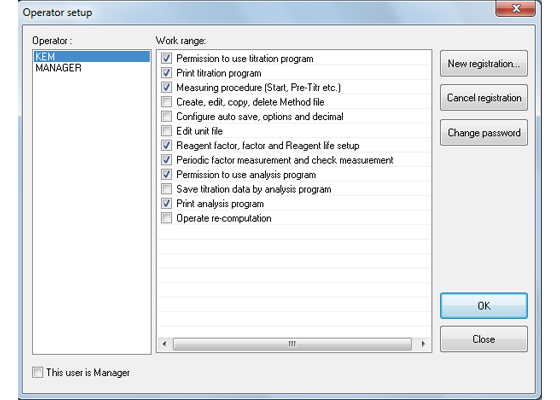Click Change password button

[x=484, y=133]
